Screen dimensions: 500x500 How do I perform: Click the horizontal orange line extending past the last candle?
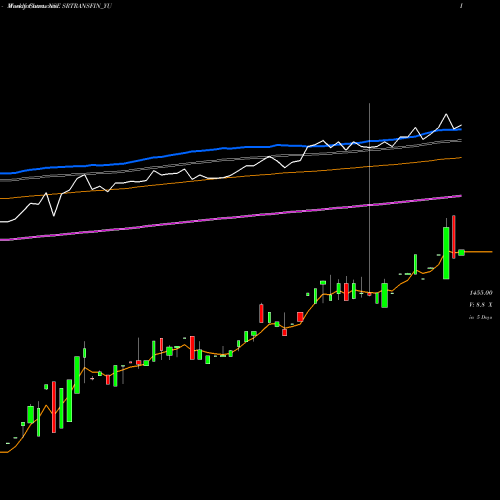pyautogui.click(x=478, y=252)
